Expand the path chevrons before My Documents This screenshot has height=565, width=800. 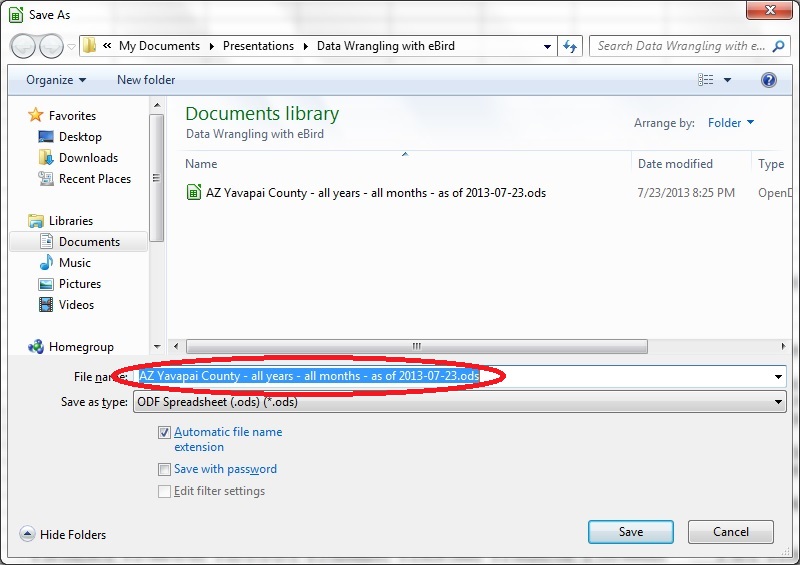point(107,46)
